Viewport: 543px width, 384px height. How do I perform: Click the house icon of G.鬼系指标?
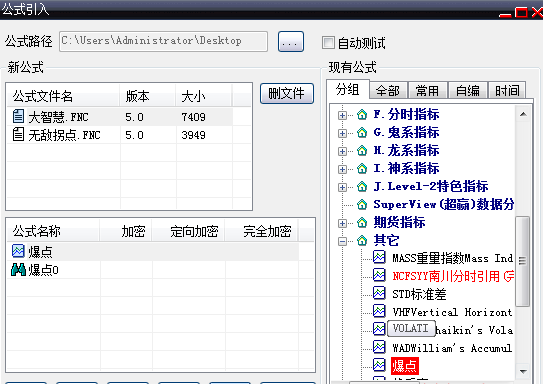[x=362, y=132]
